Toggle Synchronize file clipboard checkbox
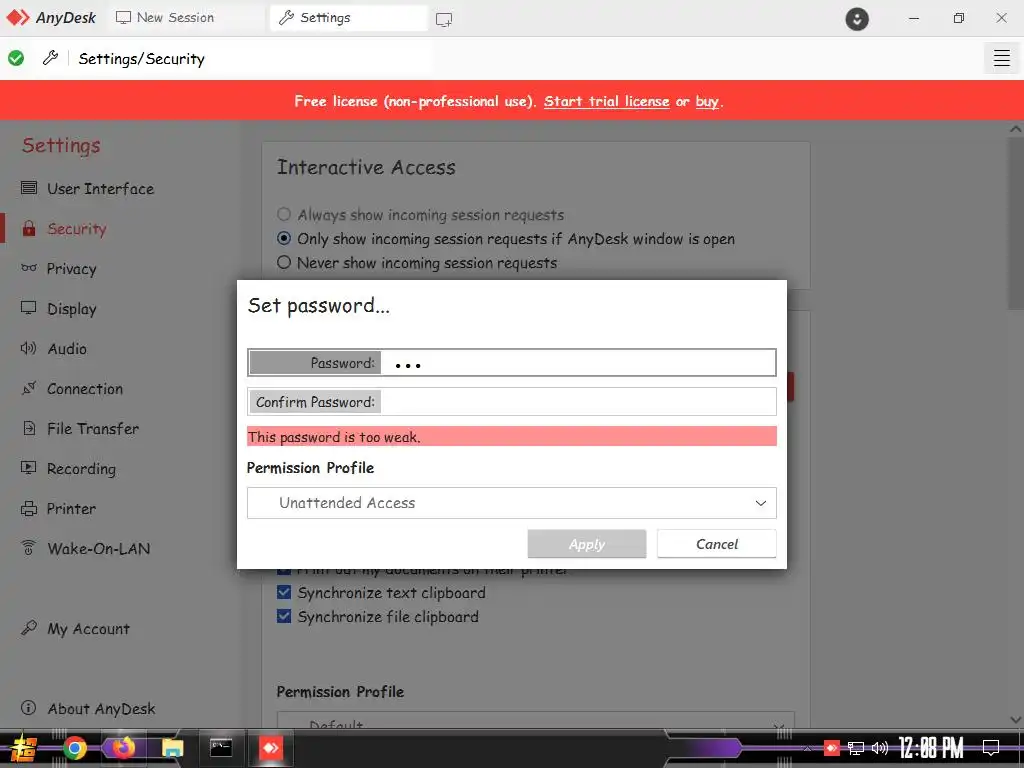 284,616
